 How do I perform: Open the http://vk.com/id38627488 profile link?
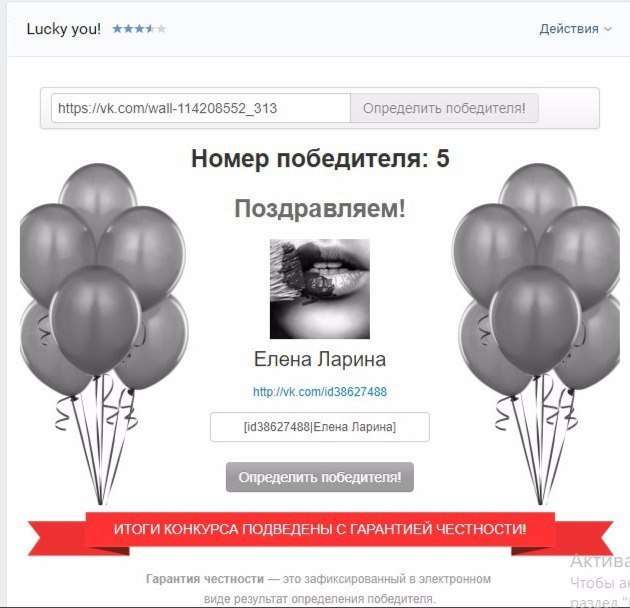320,392
